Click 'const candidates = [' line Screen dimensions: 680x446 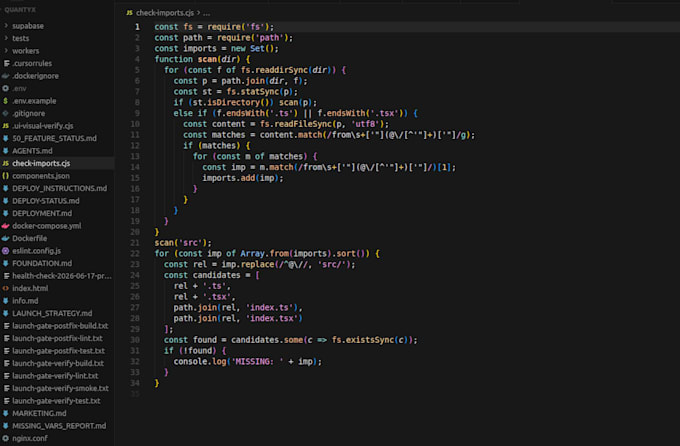[x=212, y=275]
